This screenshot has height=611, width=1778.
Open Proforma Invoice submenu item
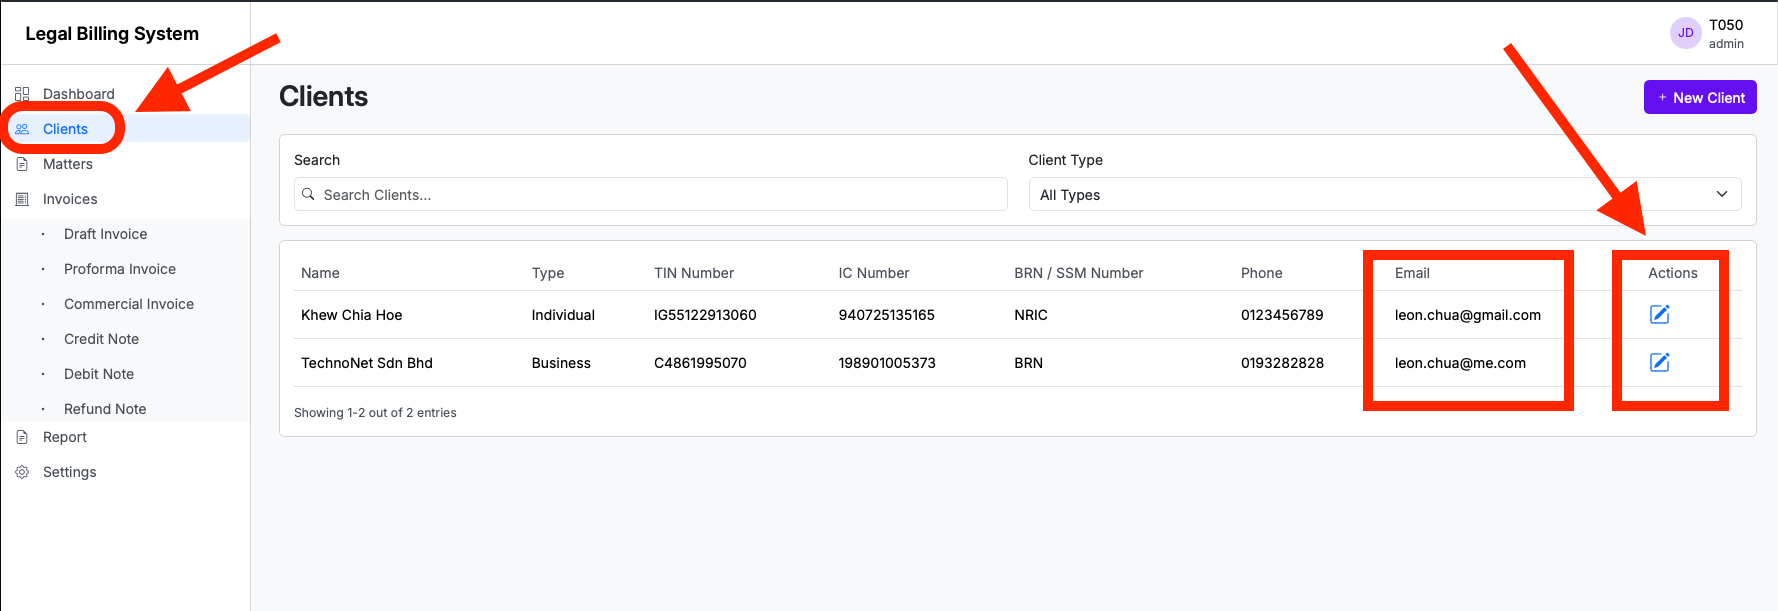pos(120,269)
